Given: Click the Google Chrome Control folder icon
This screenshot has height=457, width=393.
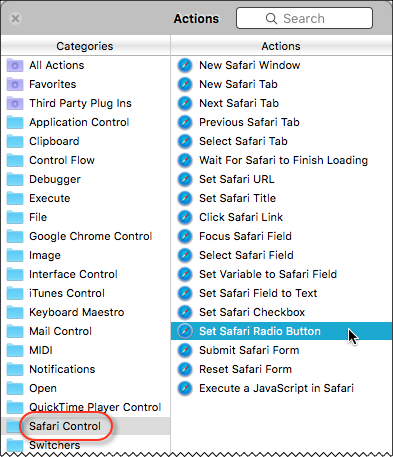Looking at the screenshot, I should tap(15, 236).
